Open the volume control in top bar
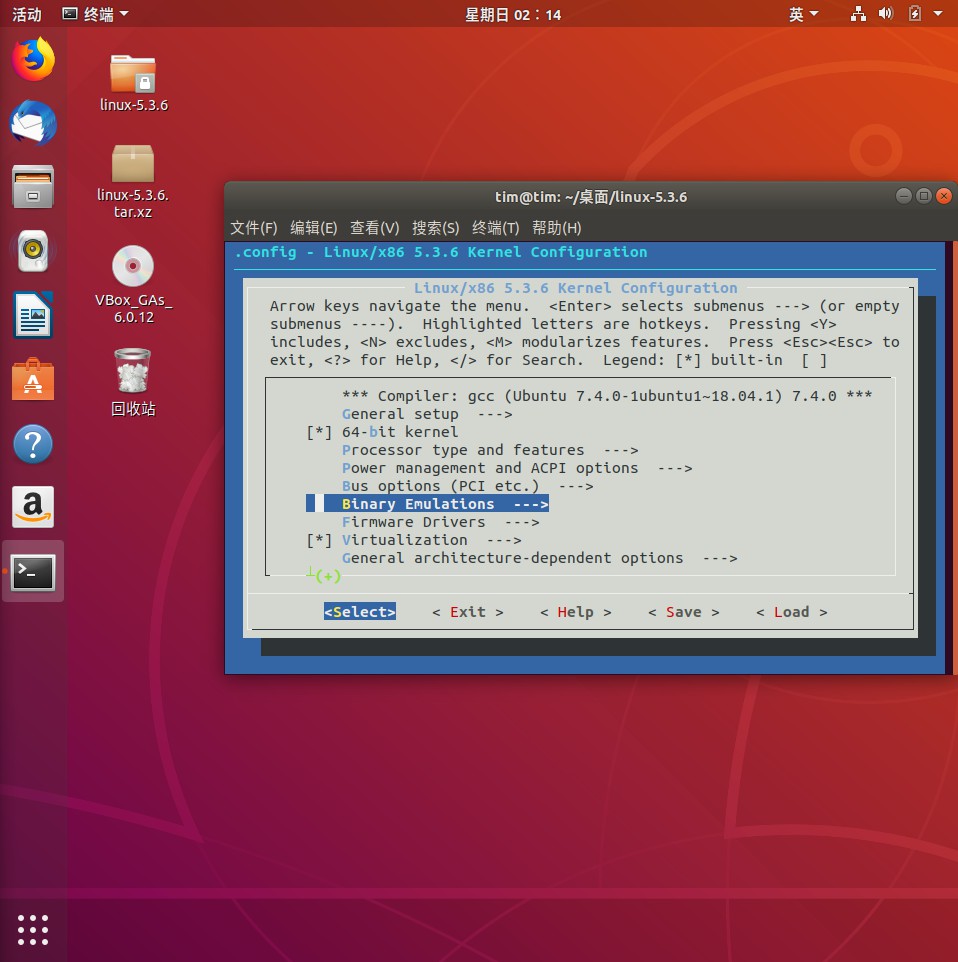958x962 pixels. 885,14
